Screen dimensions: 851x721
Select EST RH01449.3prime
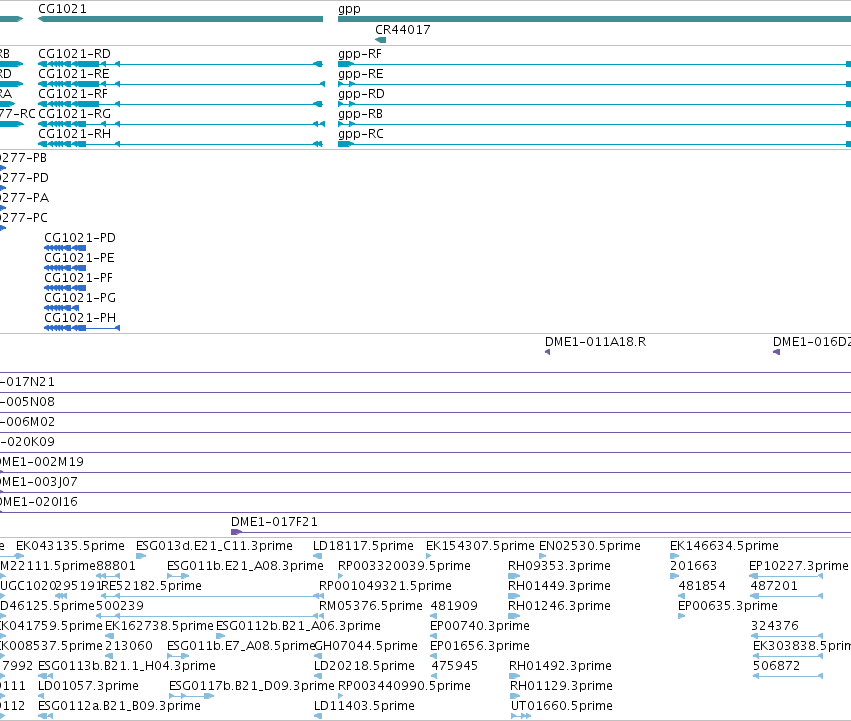tap(559, 586)
